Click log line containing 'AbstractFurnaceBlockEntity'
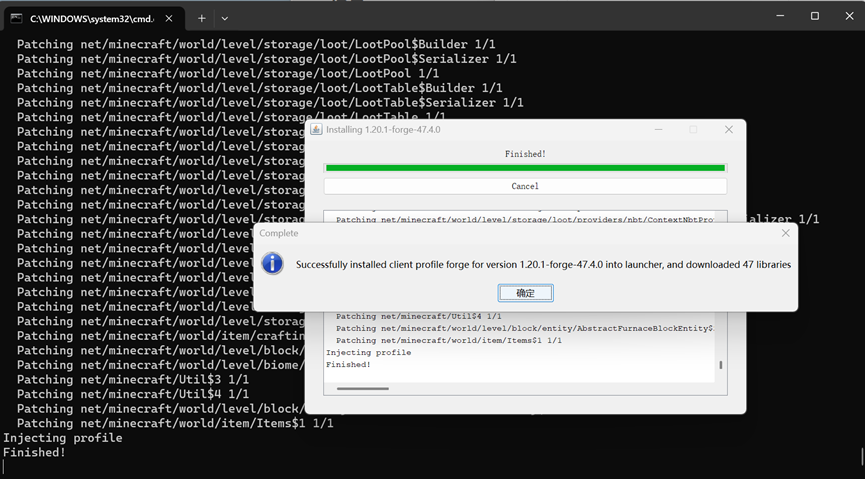 [525, 328]
